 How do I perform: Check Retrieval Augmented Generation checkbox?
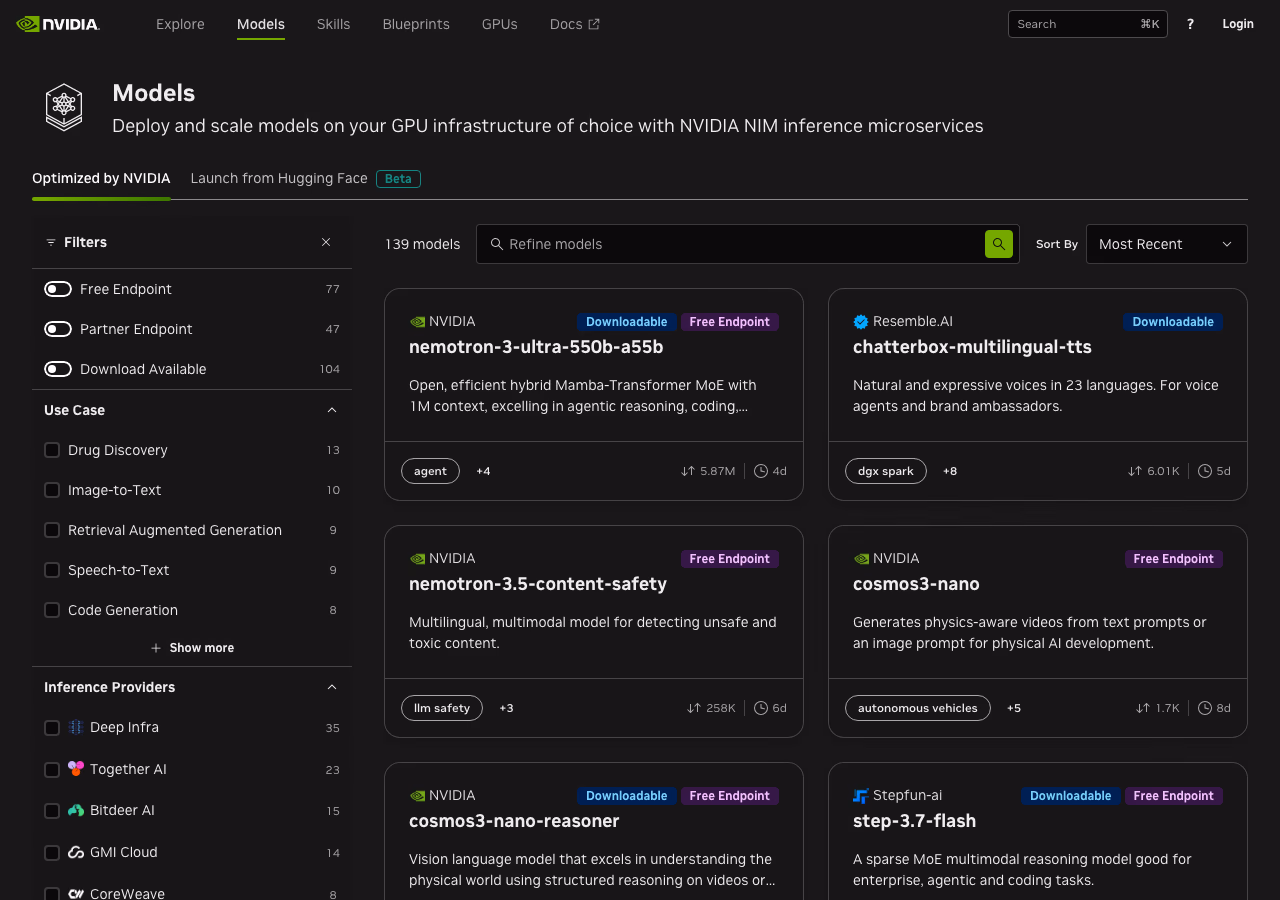click(52, 530)
